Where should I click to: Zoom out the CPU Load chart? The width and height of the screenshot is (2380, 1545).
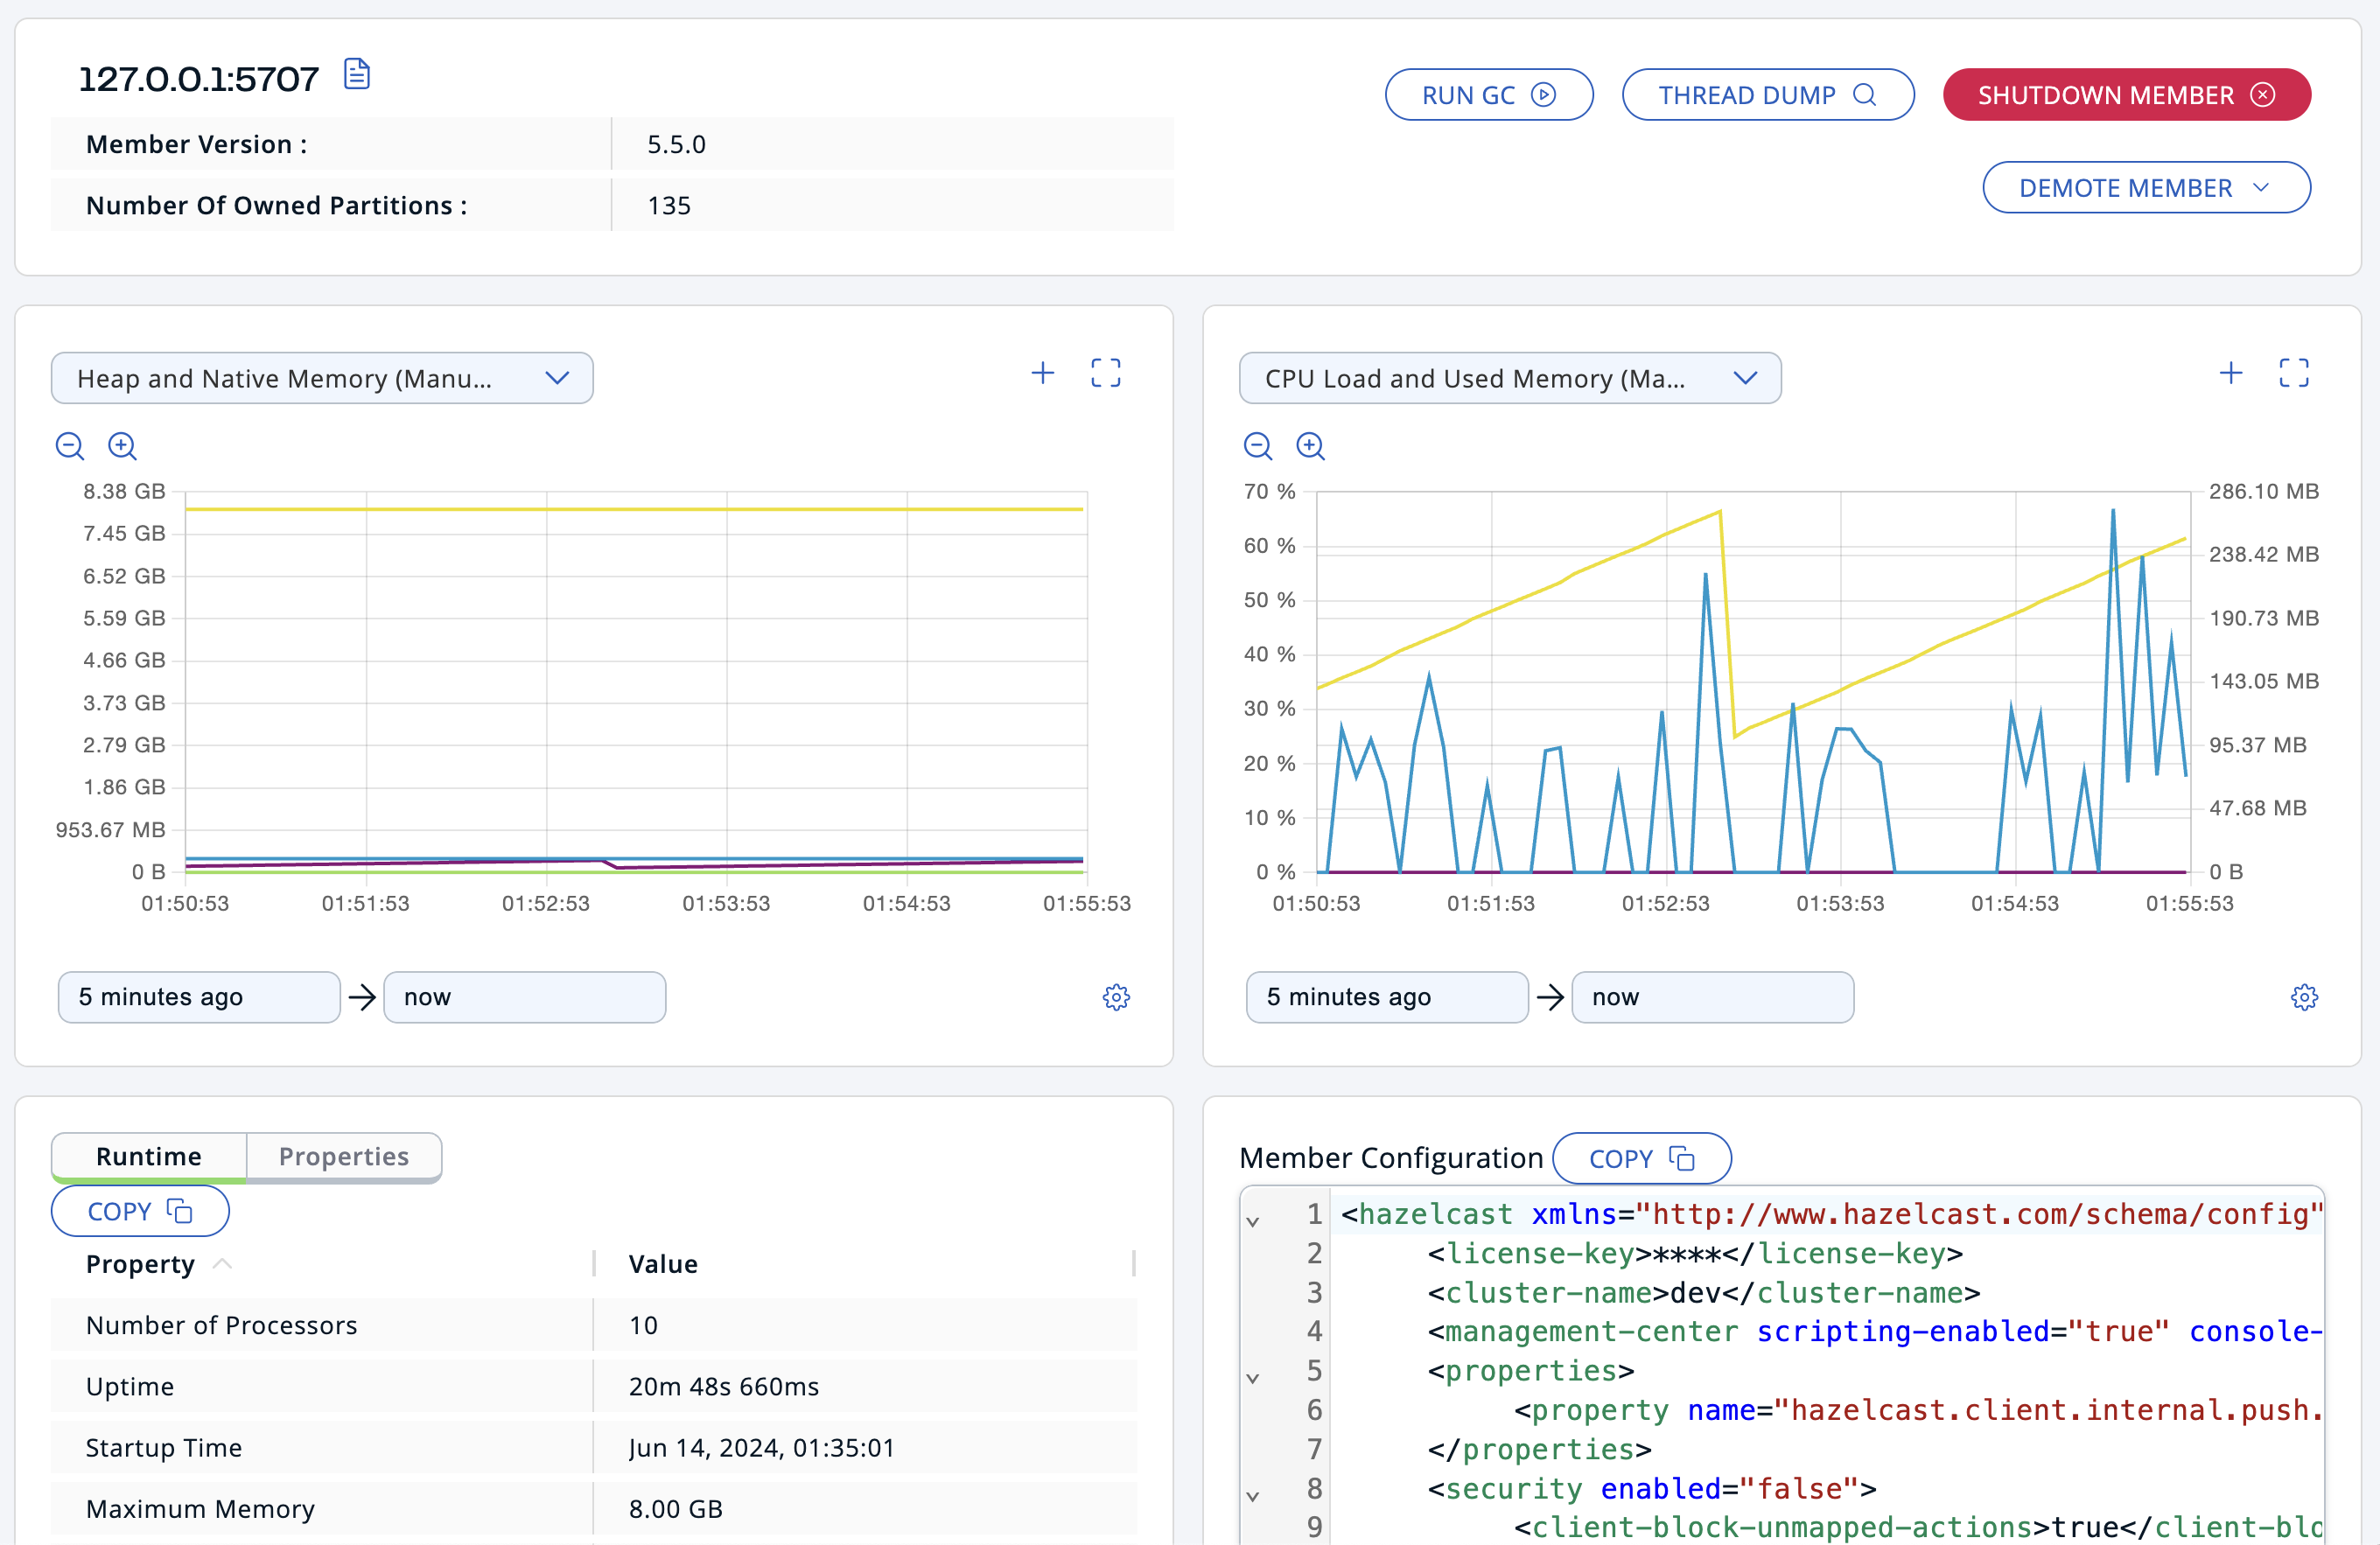(x=1258, y=446)
